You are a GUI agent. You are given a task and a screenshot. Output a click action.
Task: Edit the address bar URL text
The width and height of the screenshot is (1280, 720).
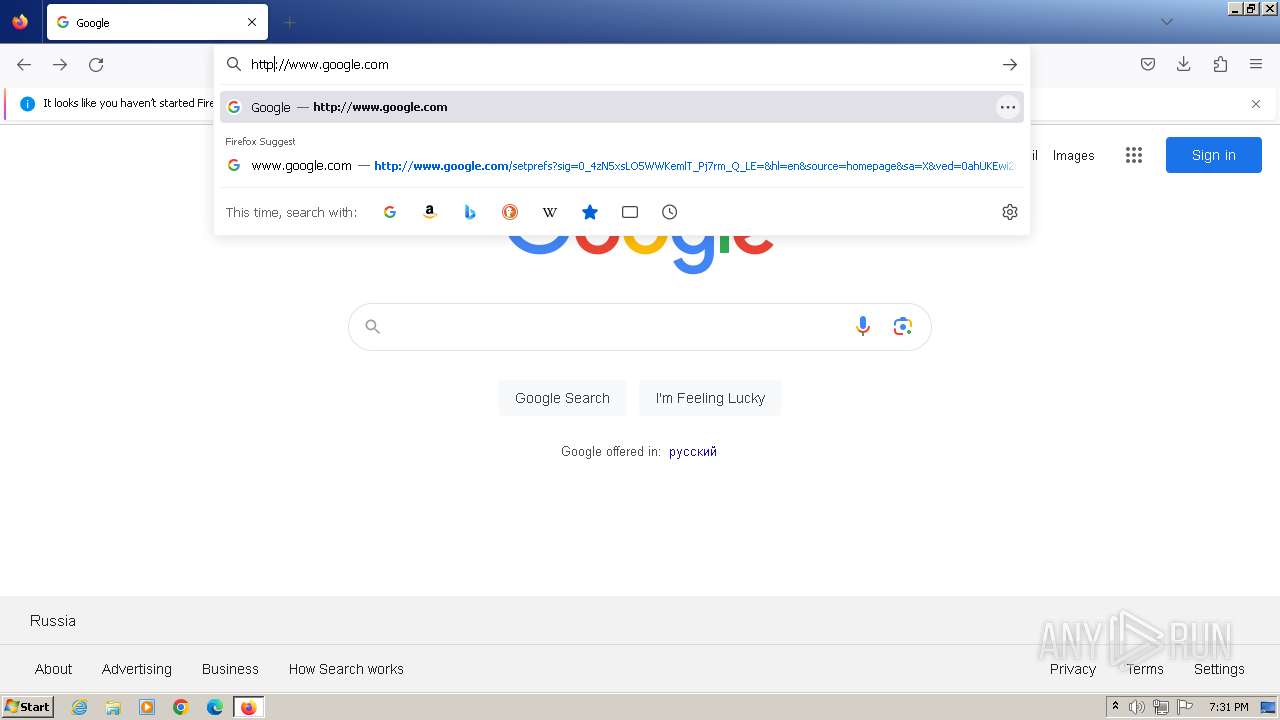tap(620, 64)
